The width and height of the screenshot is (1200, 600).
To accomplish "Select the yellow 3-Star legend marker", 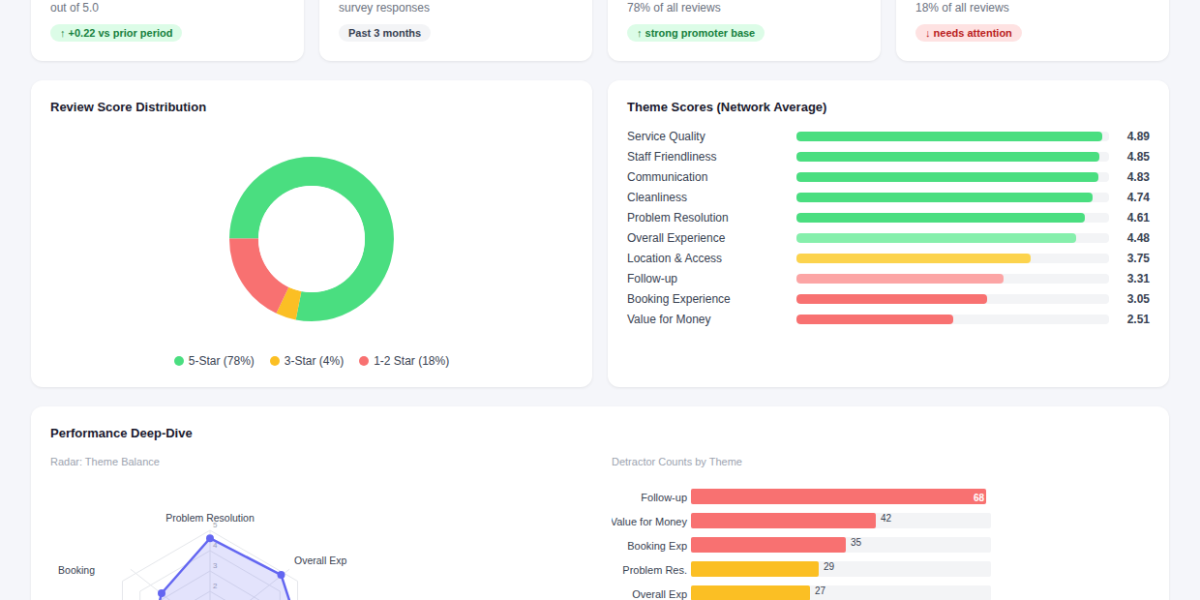I will (x=272, y=361).
